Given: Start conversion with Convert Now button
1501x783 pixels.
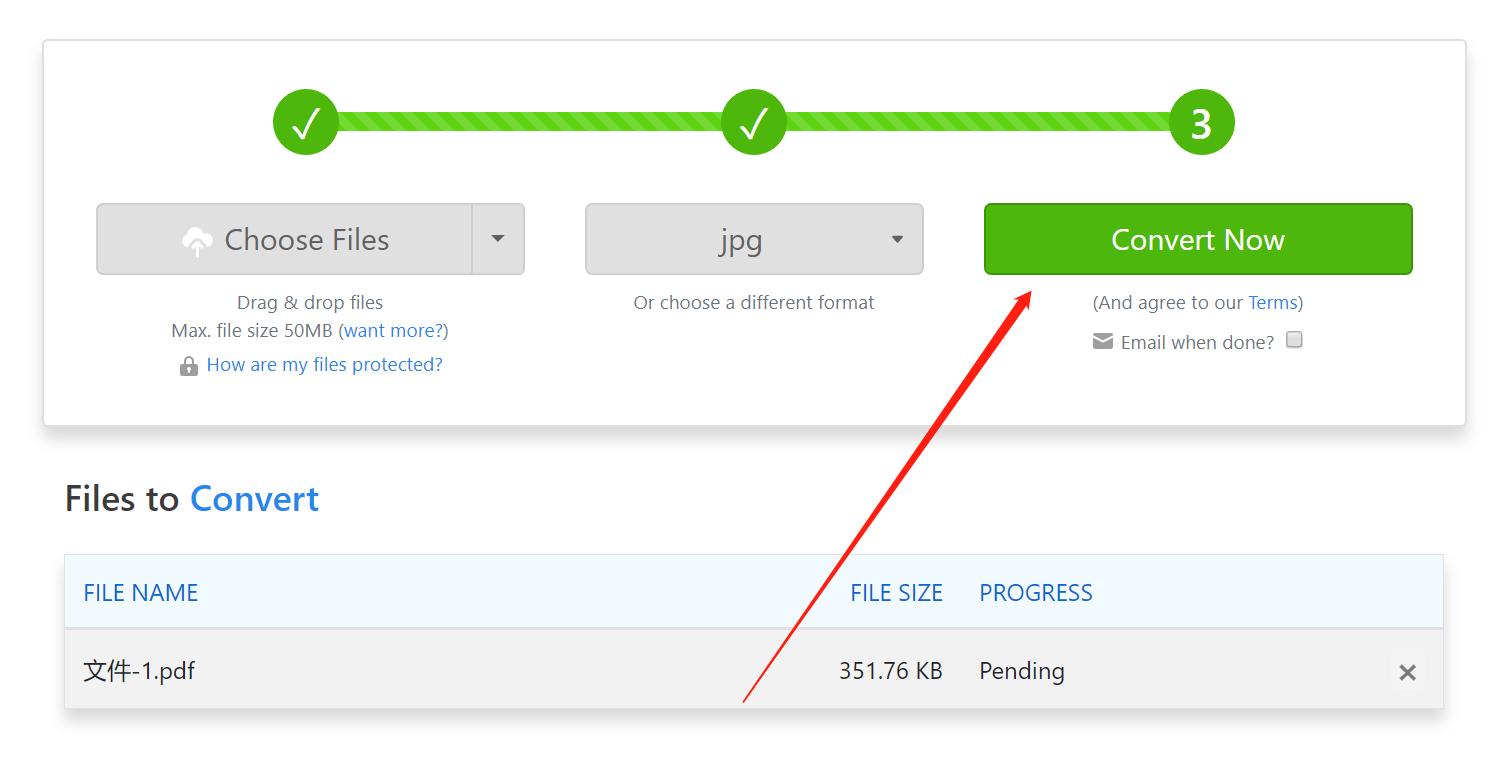Looking at the screenshot, I should [x=1198, y=239].
